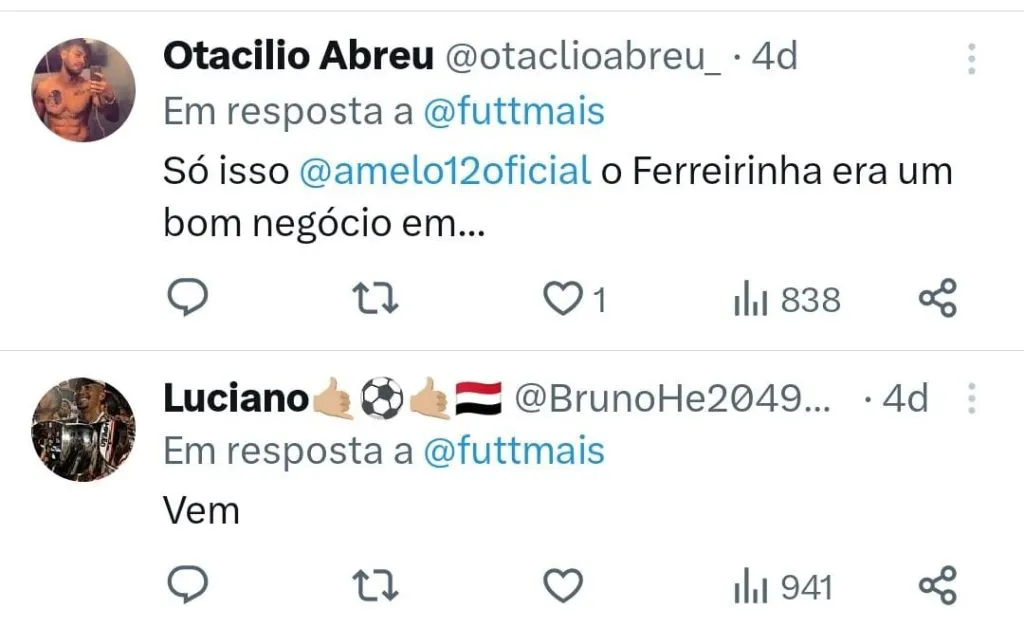
Task: Open Otacilio Abreu display name
Action: click(297, 57)
